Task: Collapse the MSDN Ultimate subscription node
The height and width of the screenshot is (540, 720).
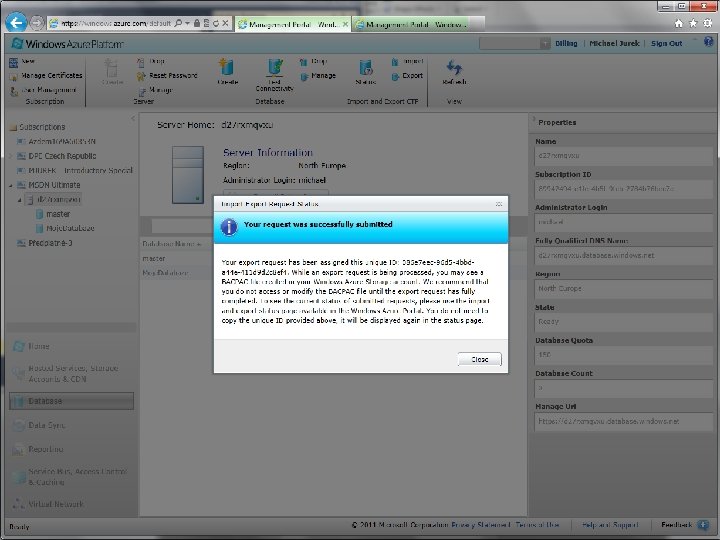Action: pyautogui.click(x=11, y=186)
